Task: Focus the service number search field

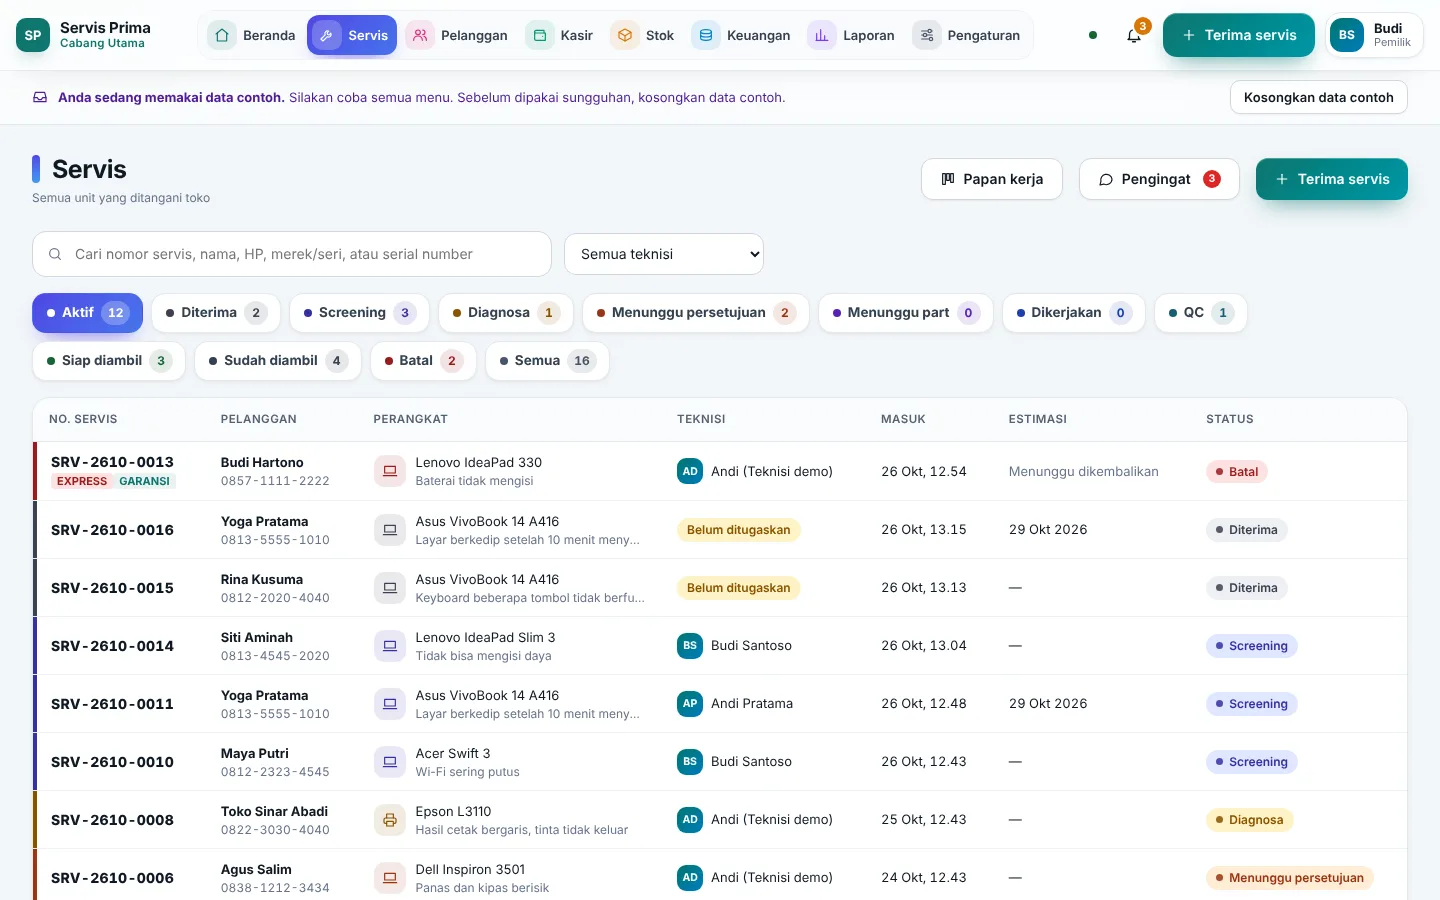Action: (x=292, y=254)
